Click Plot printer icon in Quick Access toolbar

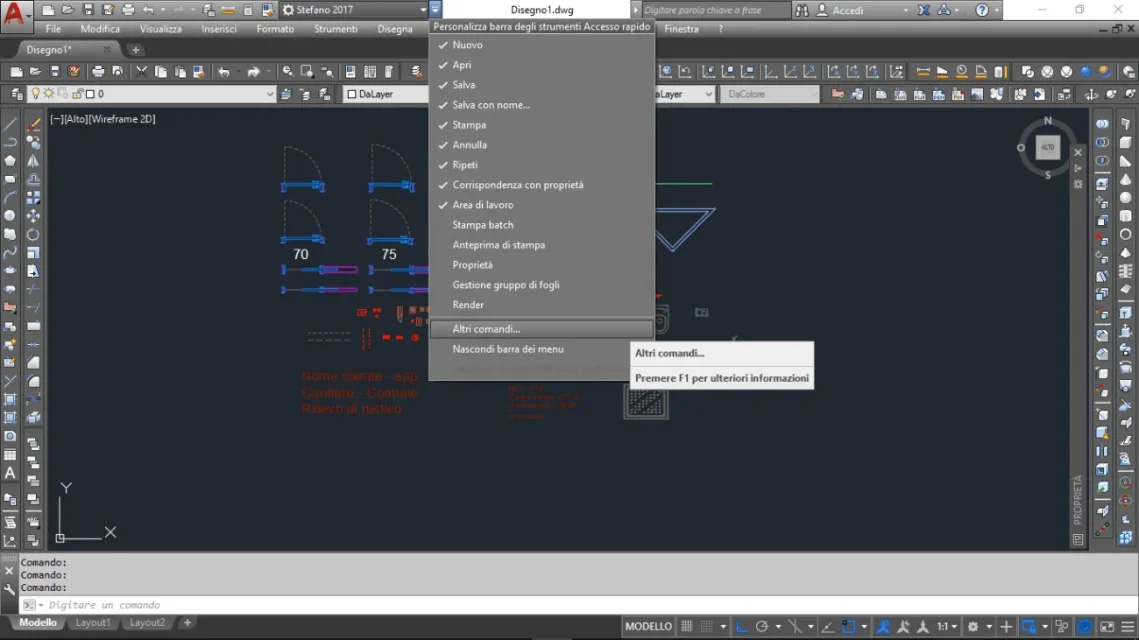tap(128, 10)
